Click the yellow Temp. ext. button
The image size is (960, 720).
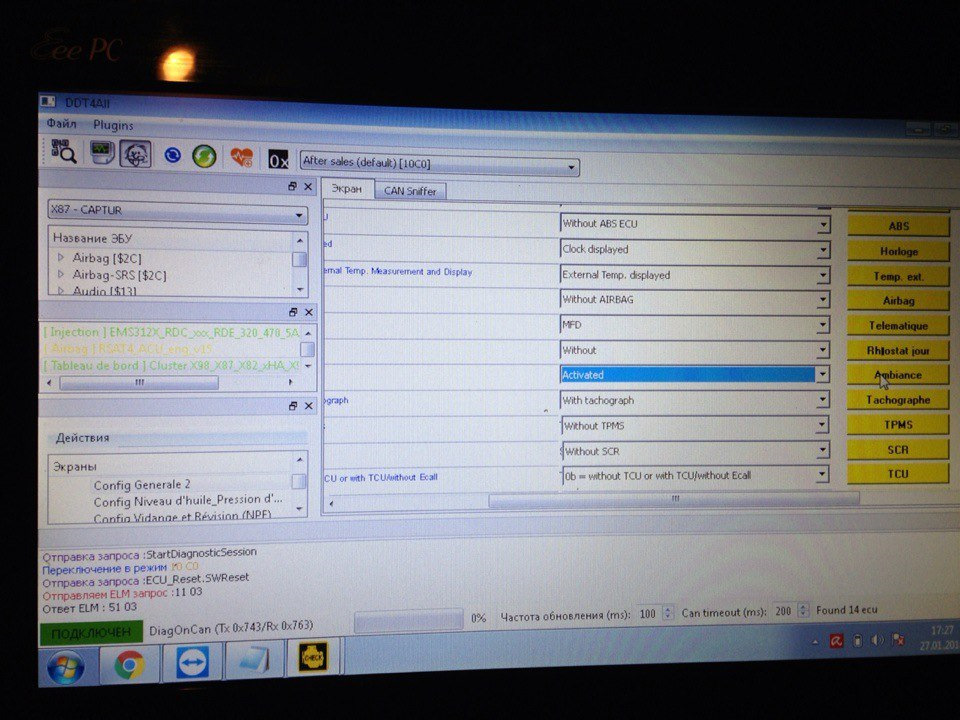[898, 276]
